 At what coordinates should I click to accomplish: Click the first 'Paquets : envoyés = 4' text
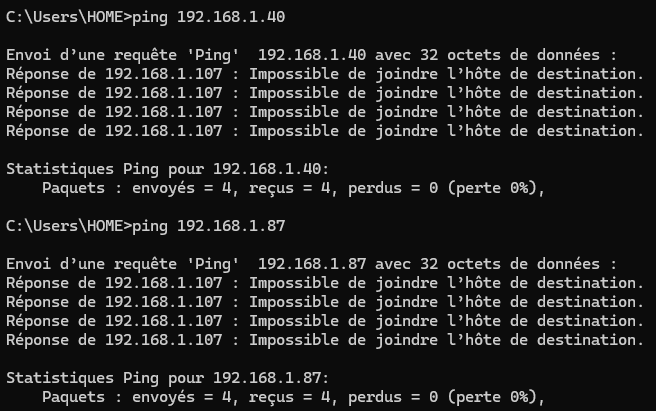(137, 188)
